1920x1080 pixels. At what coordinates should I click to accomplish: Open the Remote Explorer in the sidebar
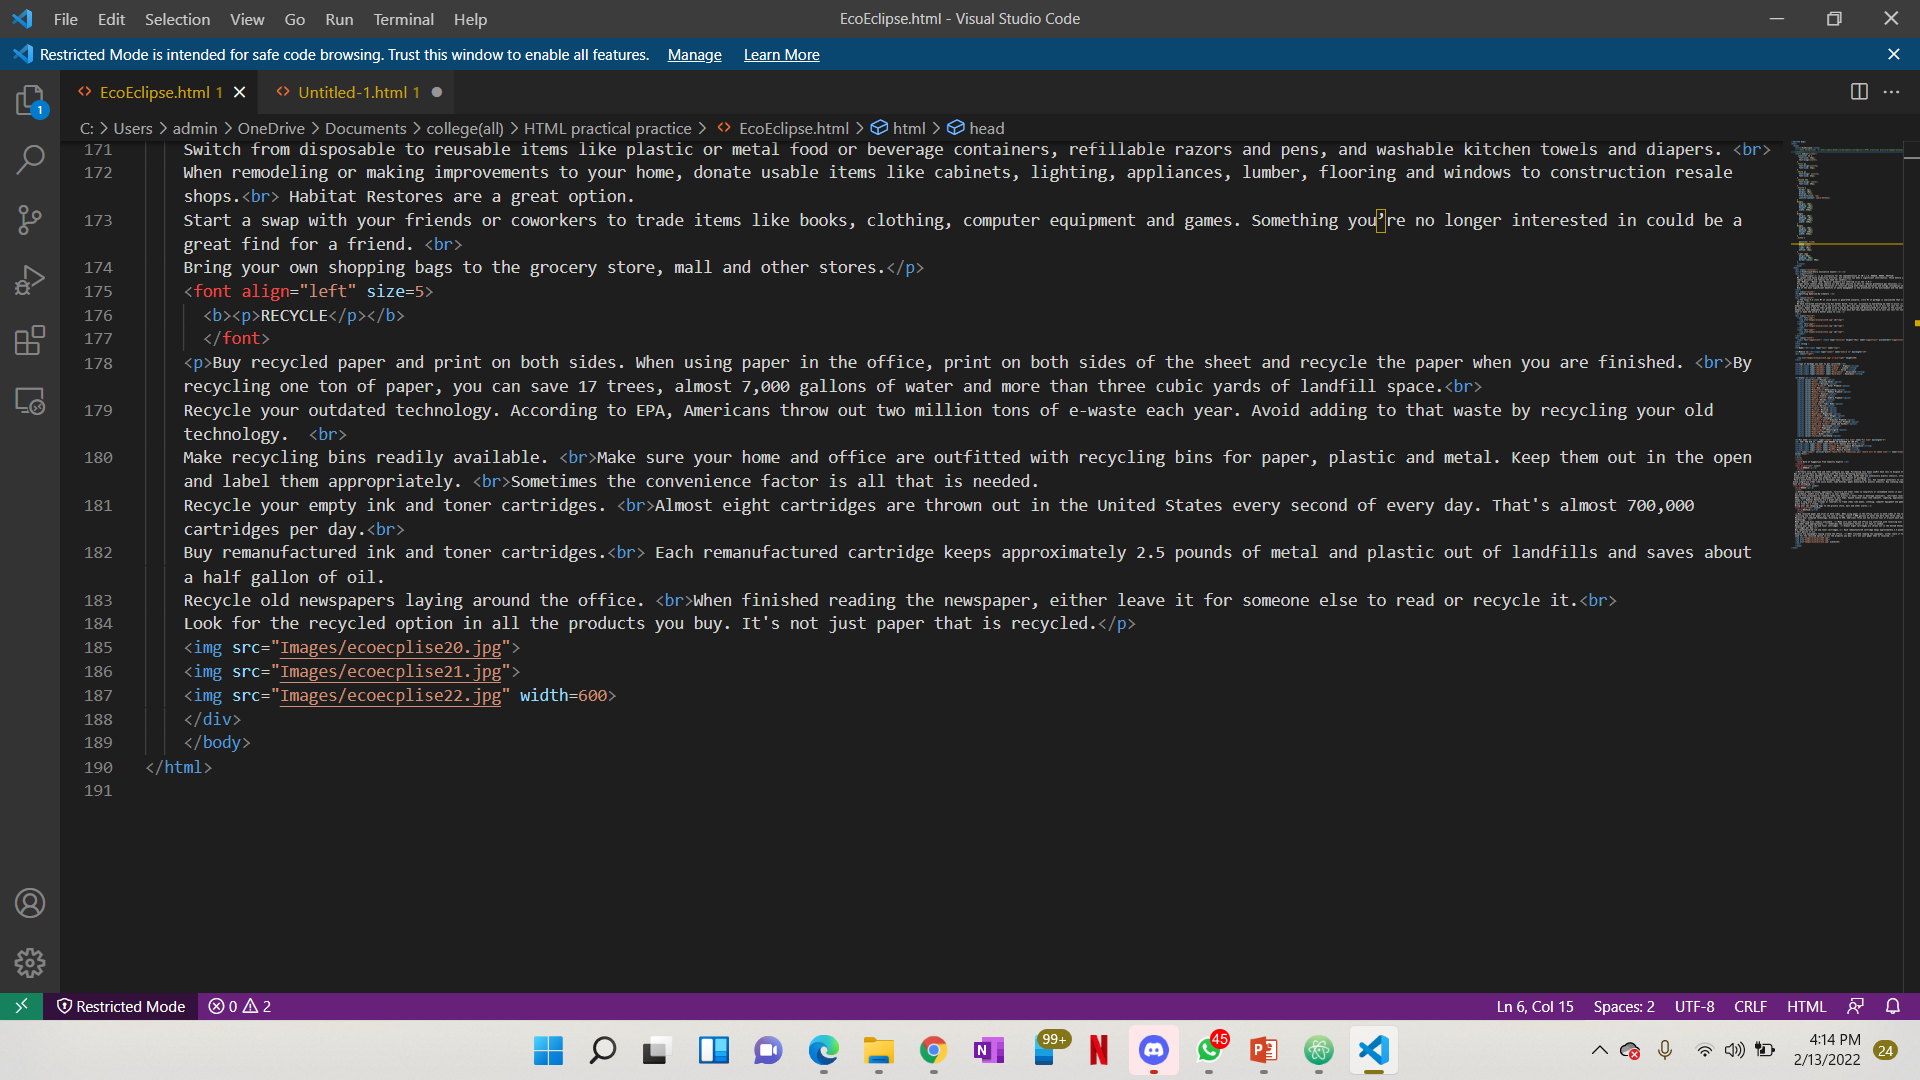pos(30,402)
